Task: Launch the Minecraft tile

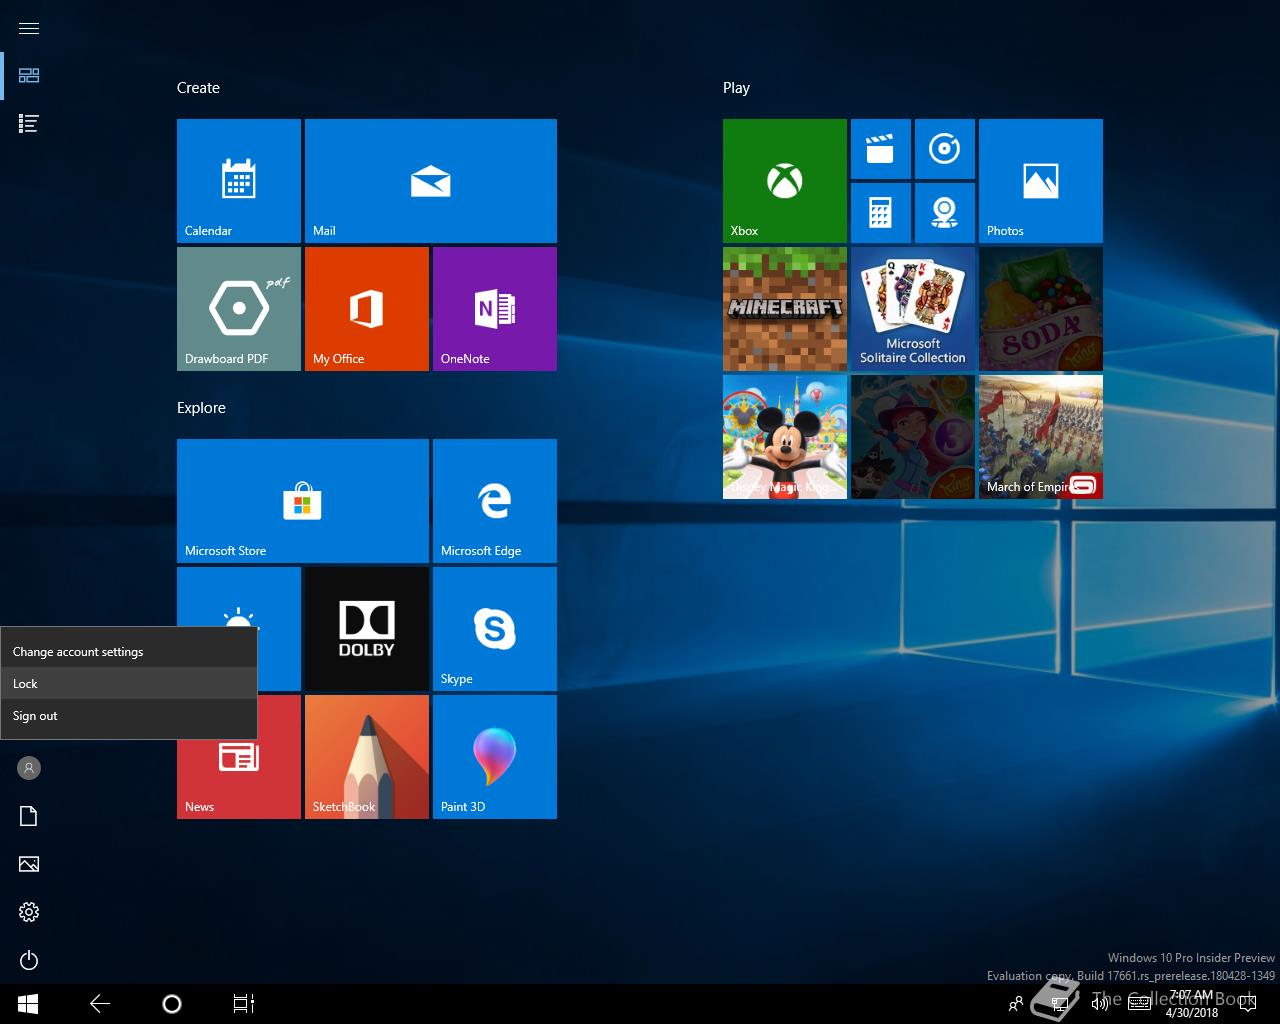Action: pos(785,309)
